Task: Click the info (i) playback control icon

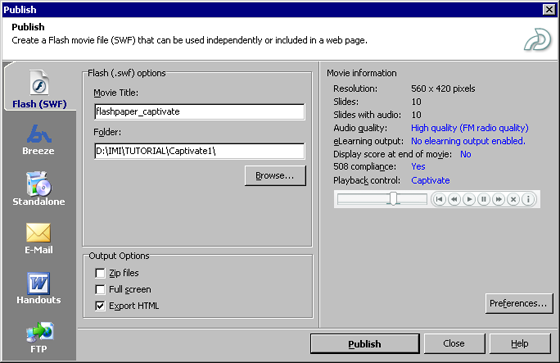Action: (x=528, y=199)
